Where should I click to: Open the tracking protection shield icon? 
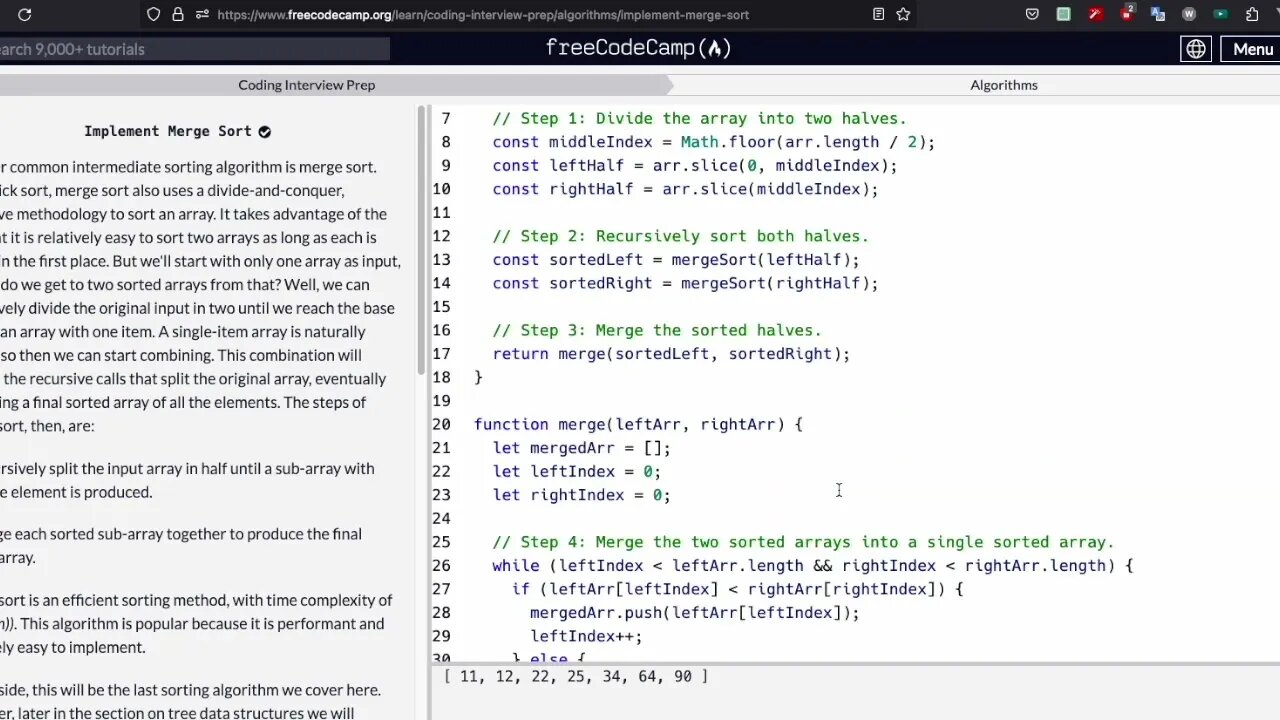click(x=153, y=14)
